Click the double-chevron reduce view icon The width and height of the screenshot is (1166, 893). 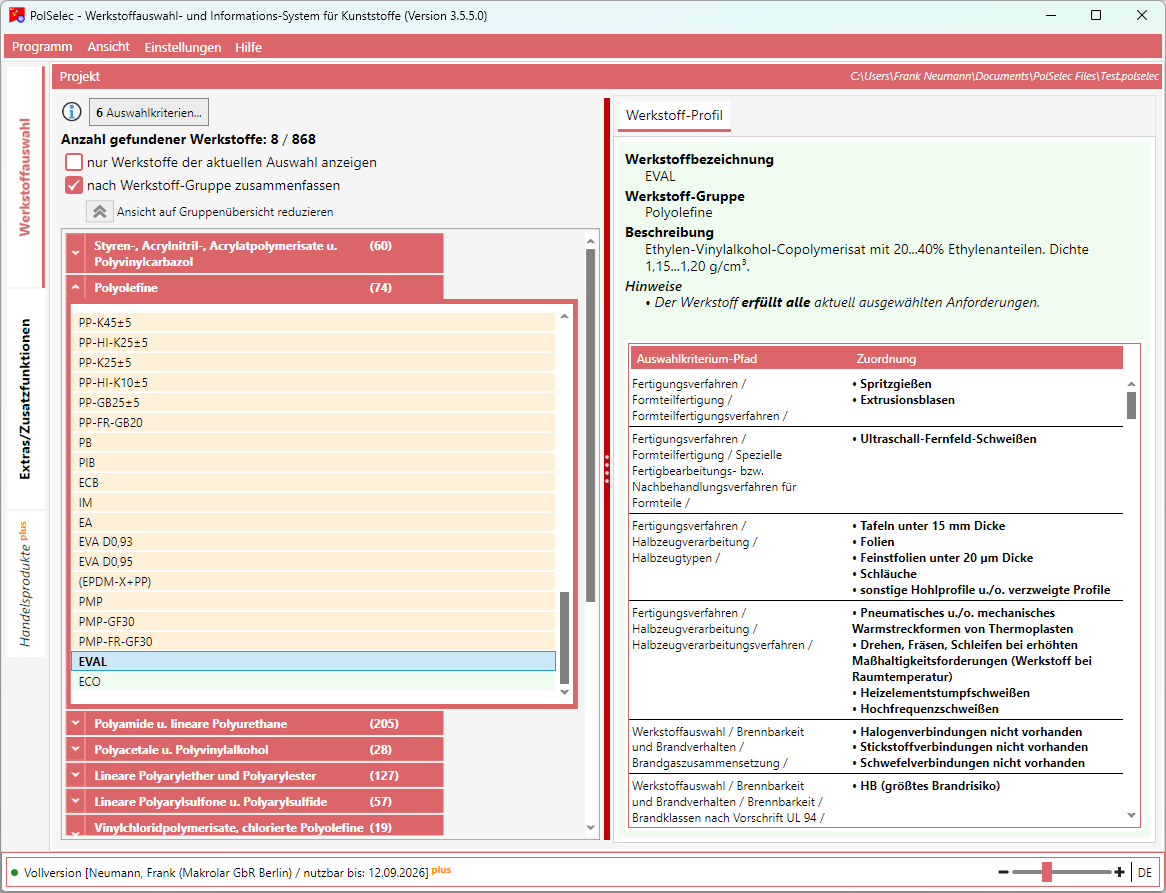[98, 212]
